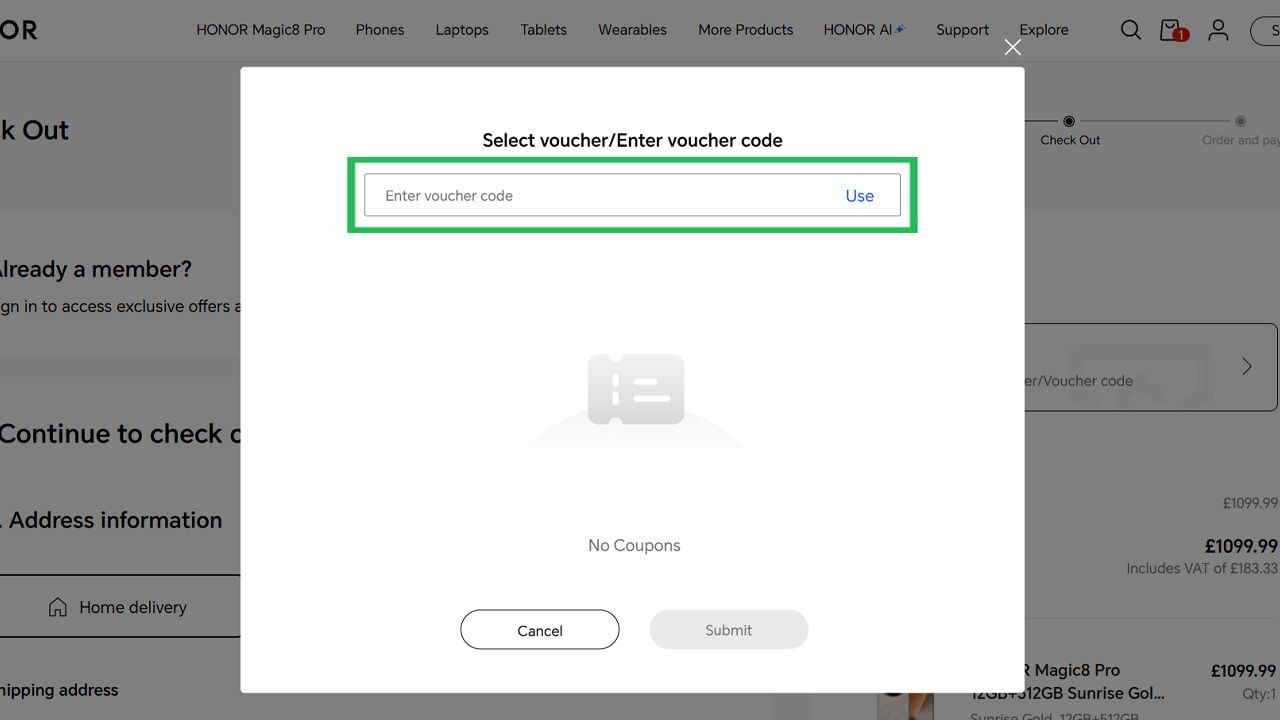This screenshot has height=720, width=1280.
Task: Go to the Phones menu item
Action: point(379,30)
